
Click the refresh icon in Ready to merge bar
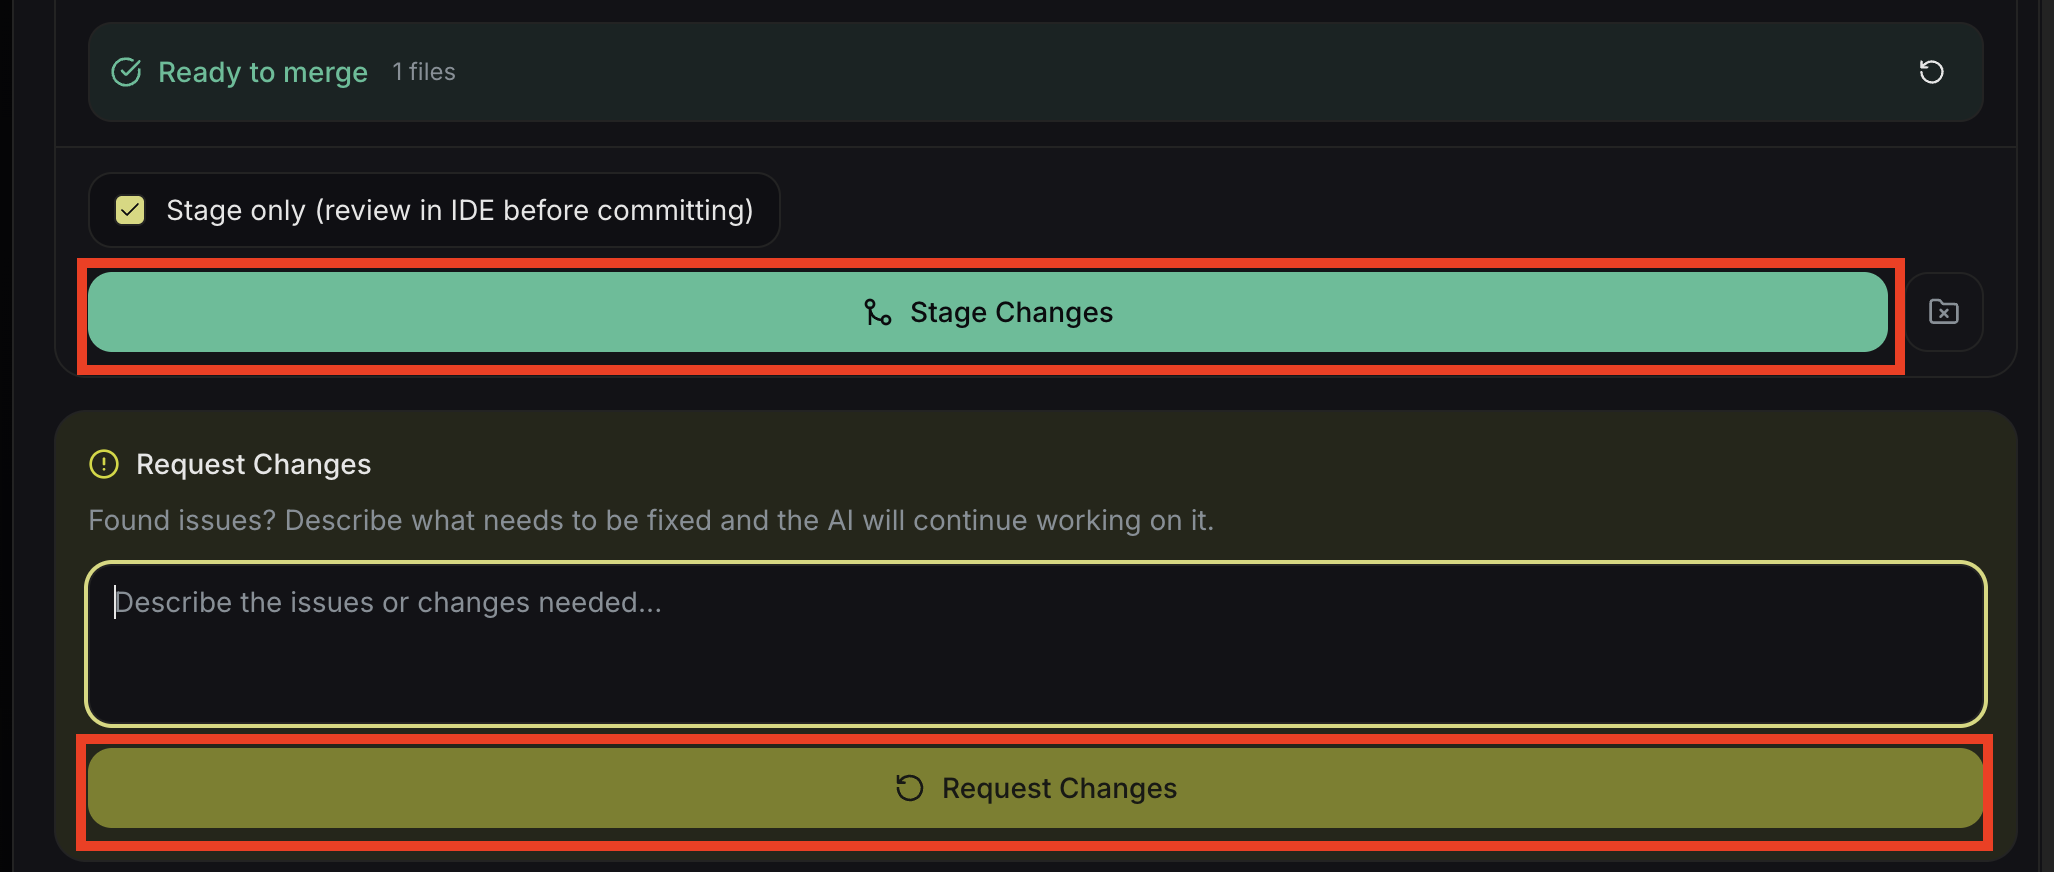coord(1931,72)
